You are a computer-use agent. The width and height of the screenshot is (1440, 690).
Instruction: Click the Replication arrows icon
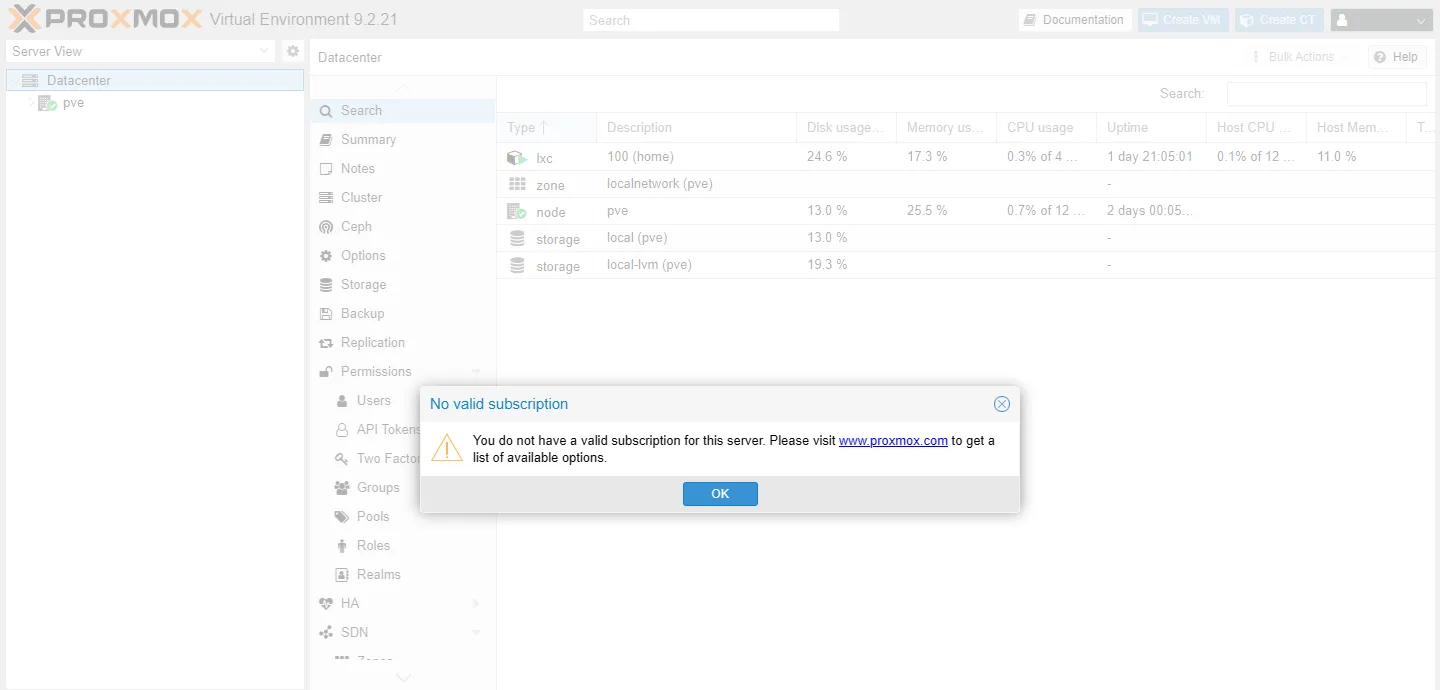(326, 343)
